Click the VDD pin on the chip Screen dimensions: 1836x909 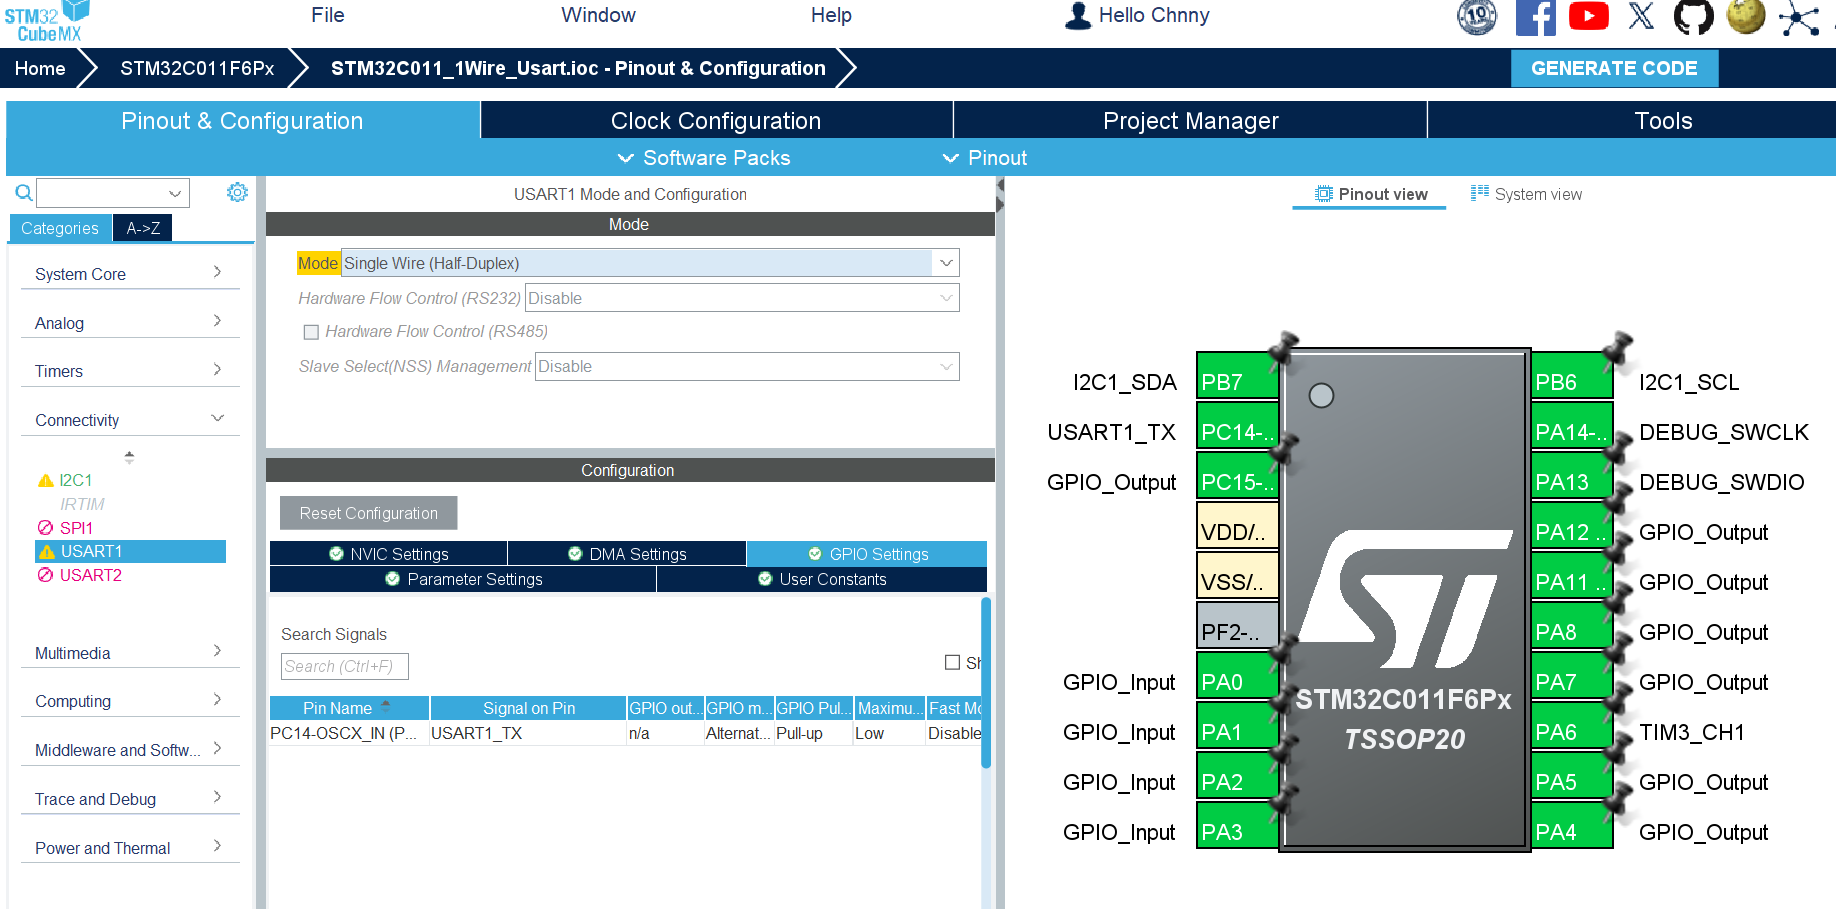(x=1237, y=526)
